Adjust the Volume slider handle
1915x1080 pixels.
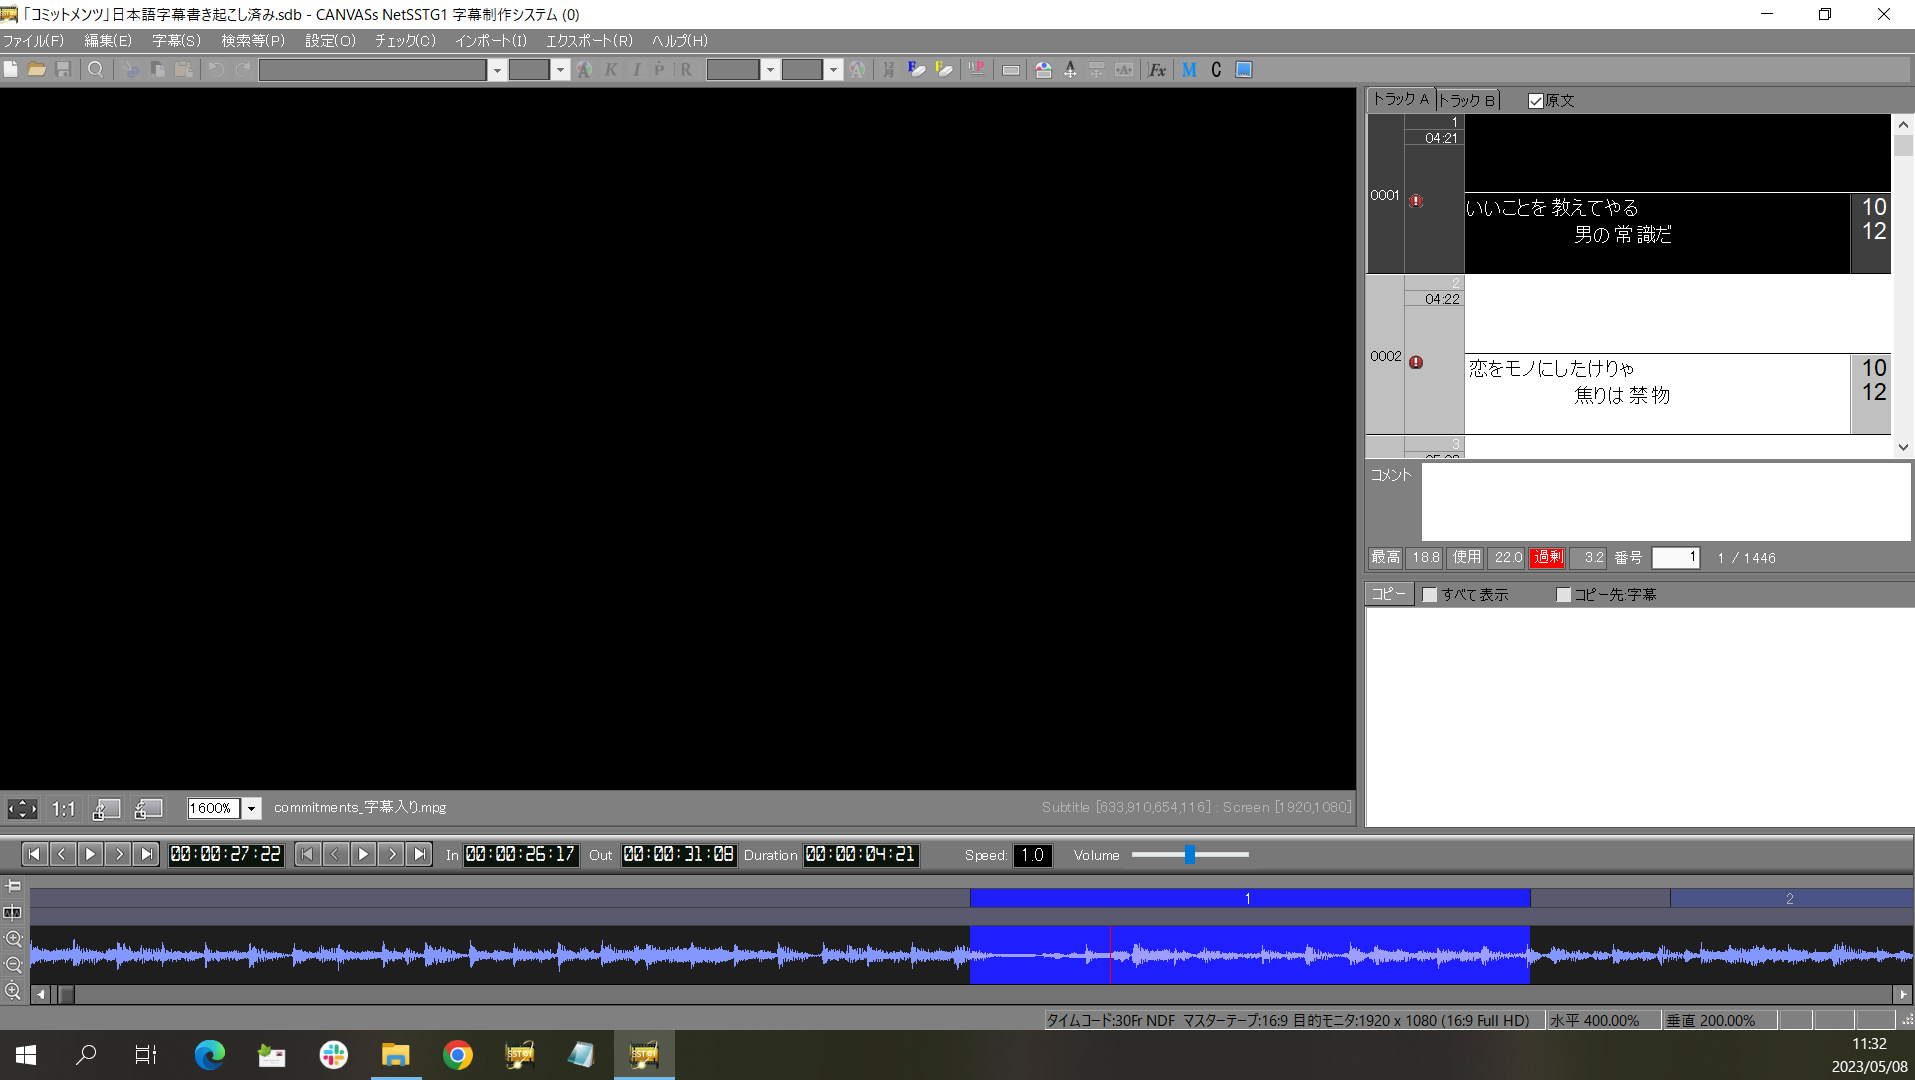[x=1190, y=855]
